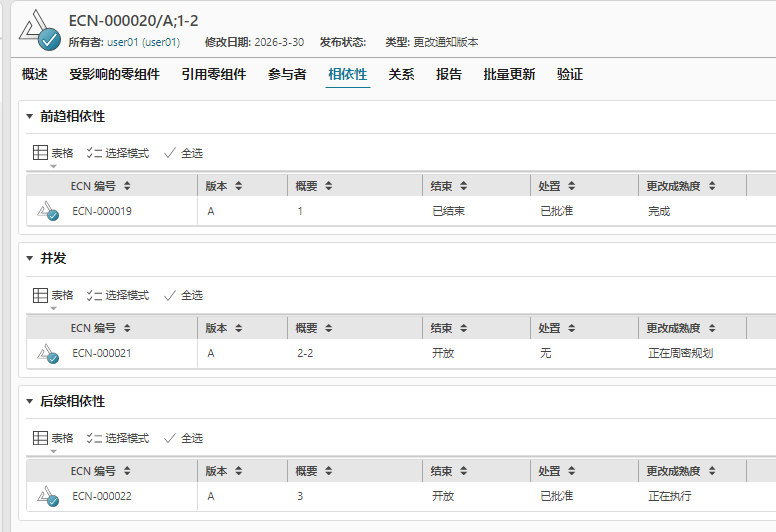Toggle 选择模式 in 后续相依性 section

(x=118, y=438)
